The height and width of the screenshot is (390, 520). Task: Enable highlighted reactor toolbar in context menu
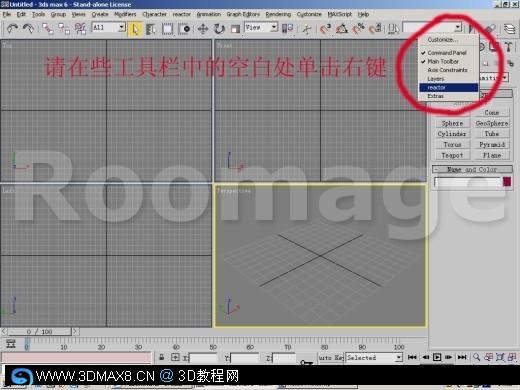448,87
